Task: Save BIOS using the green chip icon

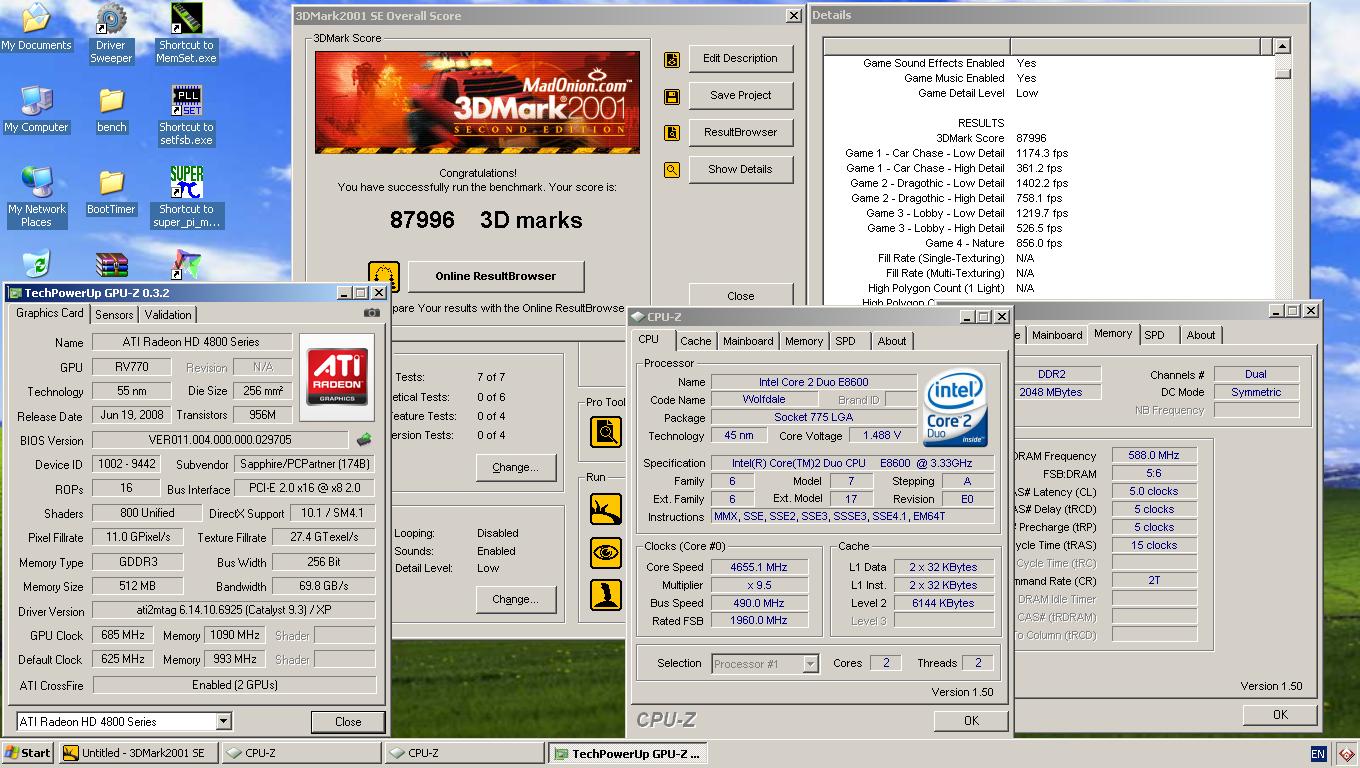Action: click(x=365, y=440)
